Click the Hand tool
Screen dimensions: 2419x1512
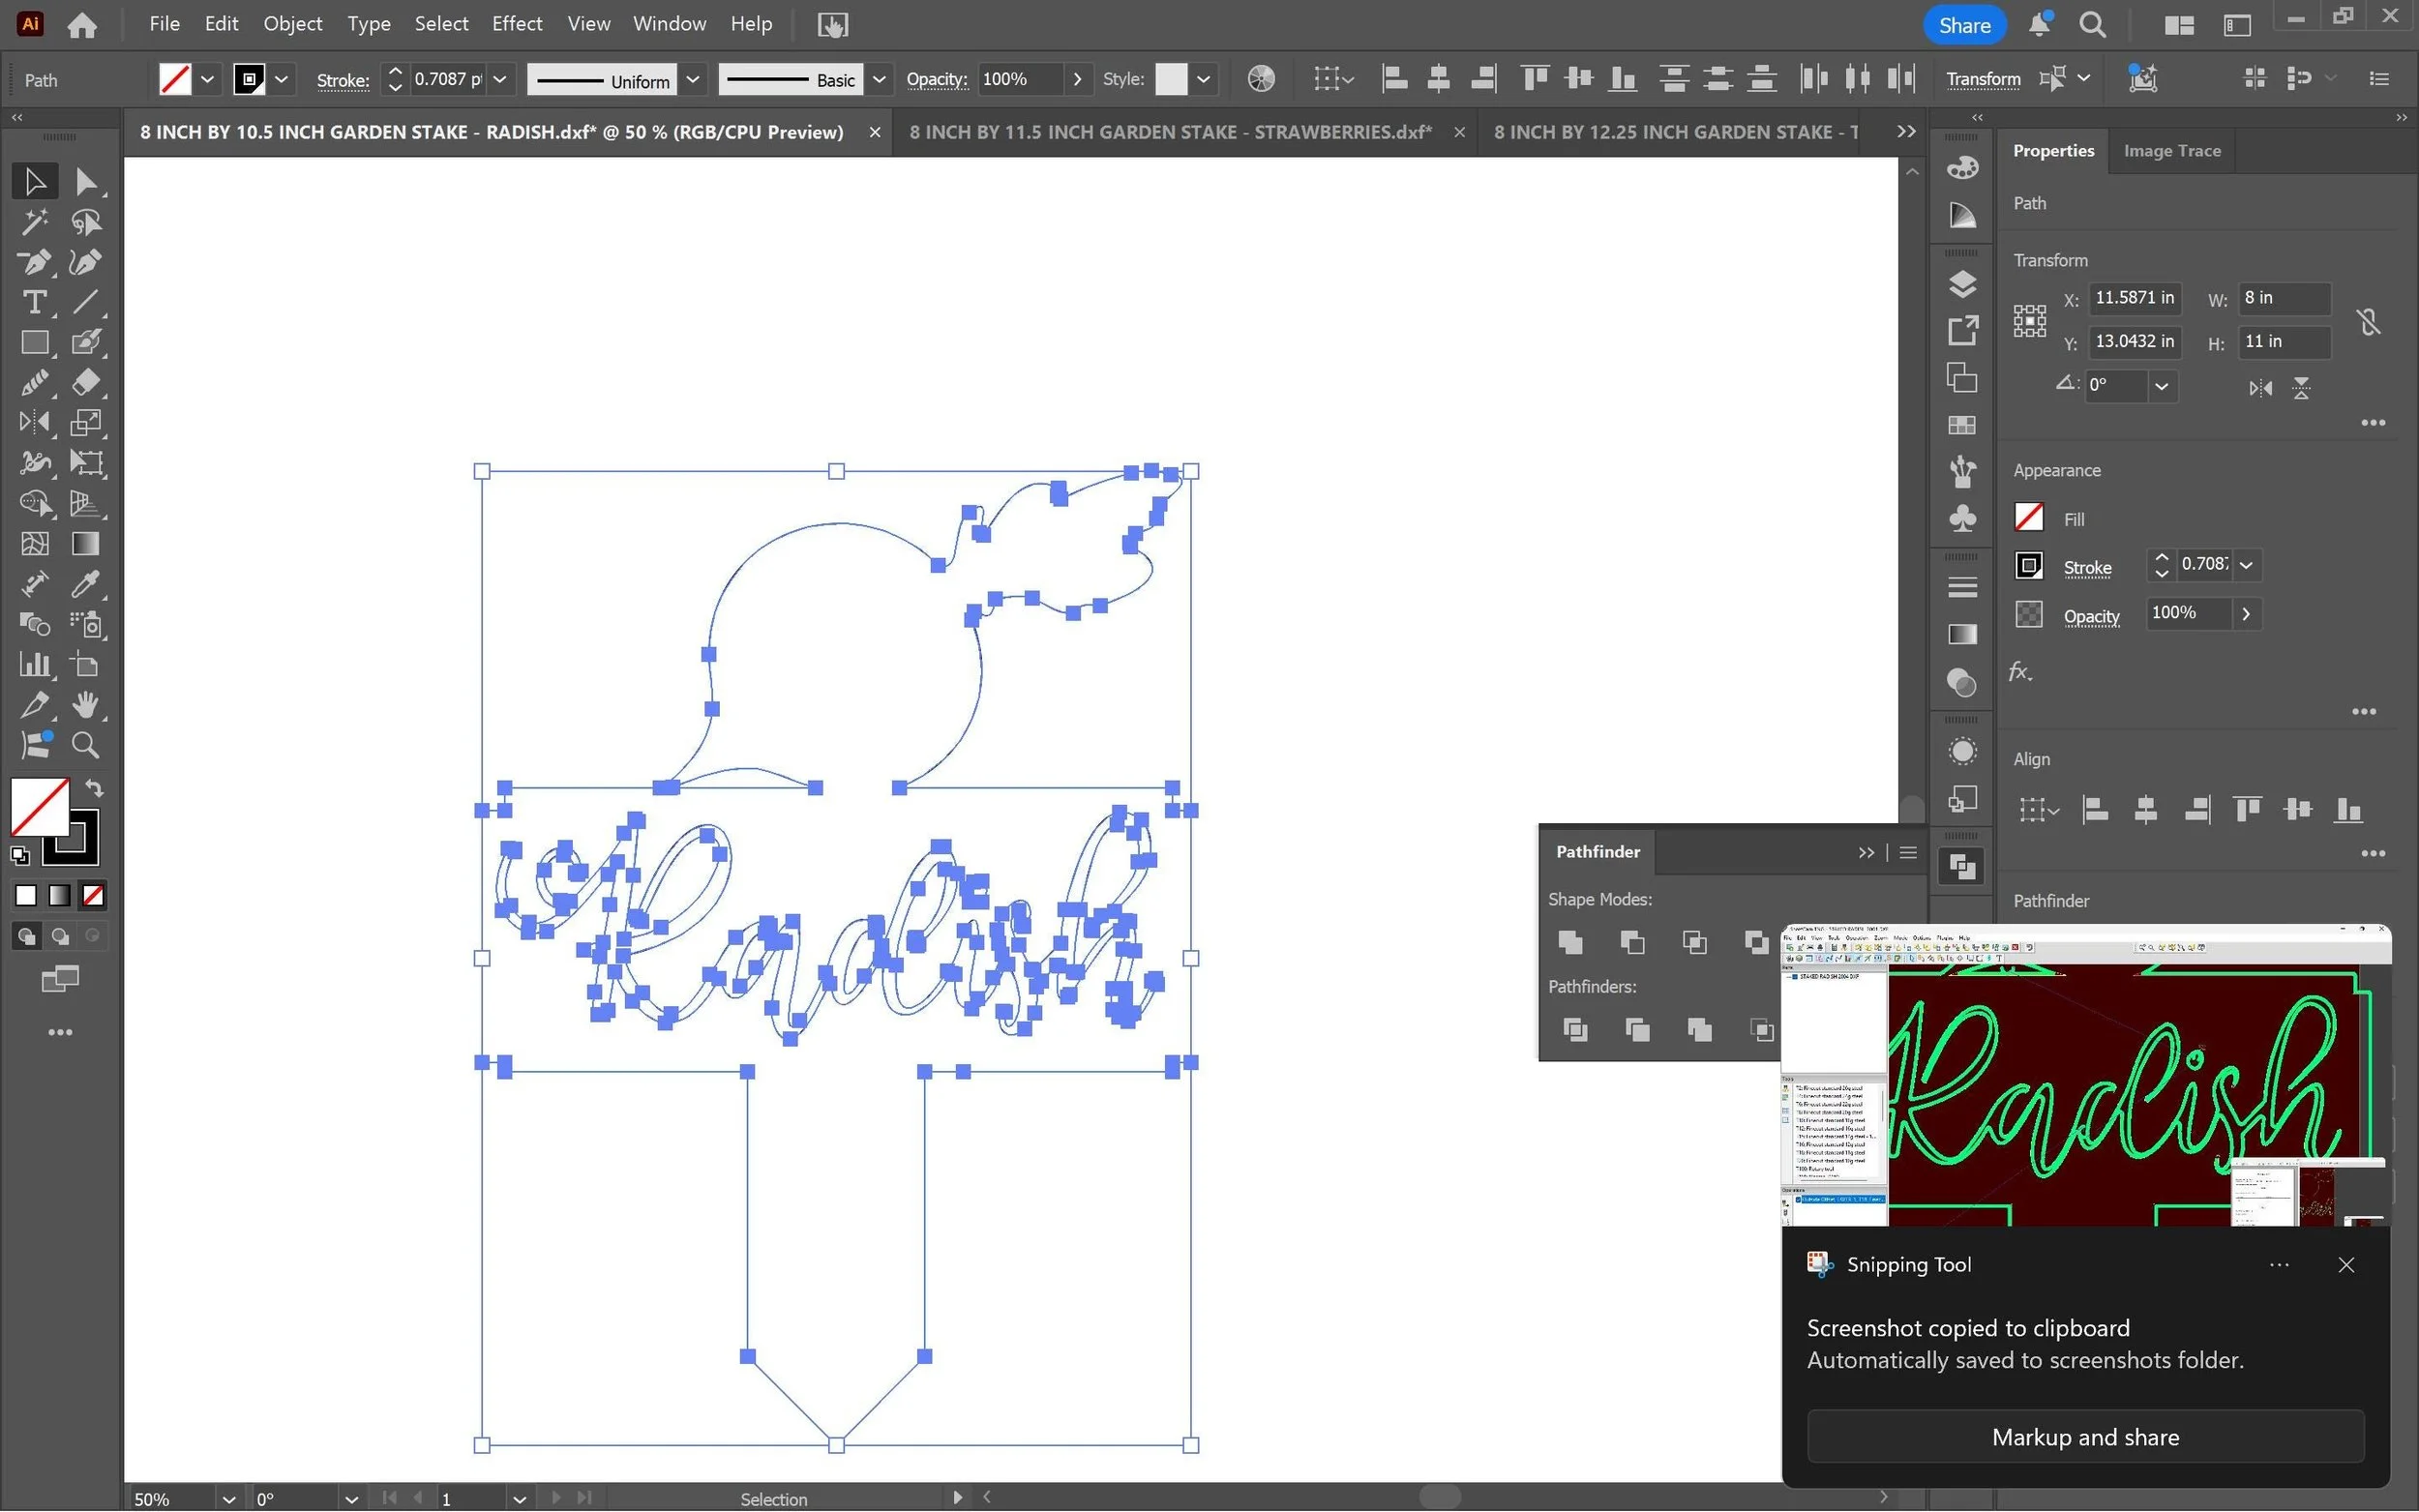[85, 705]
